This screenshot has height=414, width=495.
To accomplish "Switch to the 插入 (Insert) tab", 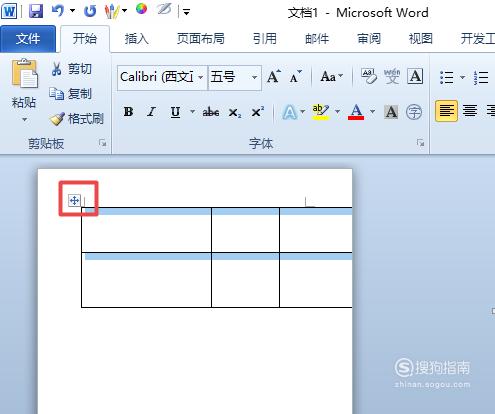I will point(136,39).
